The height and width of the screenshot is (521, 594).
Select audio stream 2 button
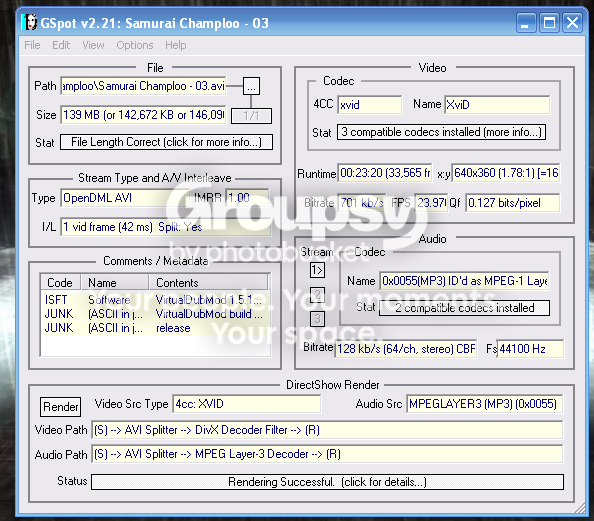click(x=317, y=294)
